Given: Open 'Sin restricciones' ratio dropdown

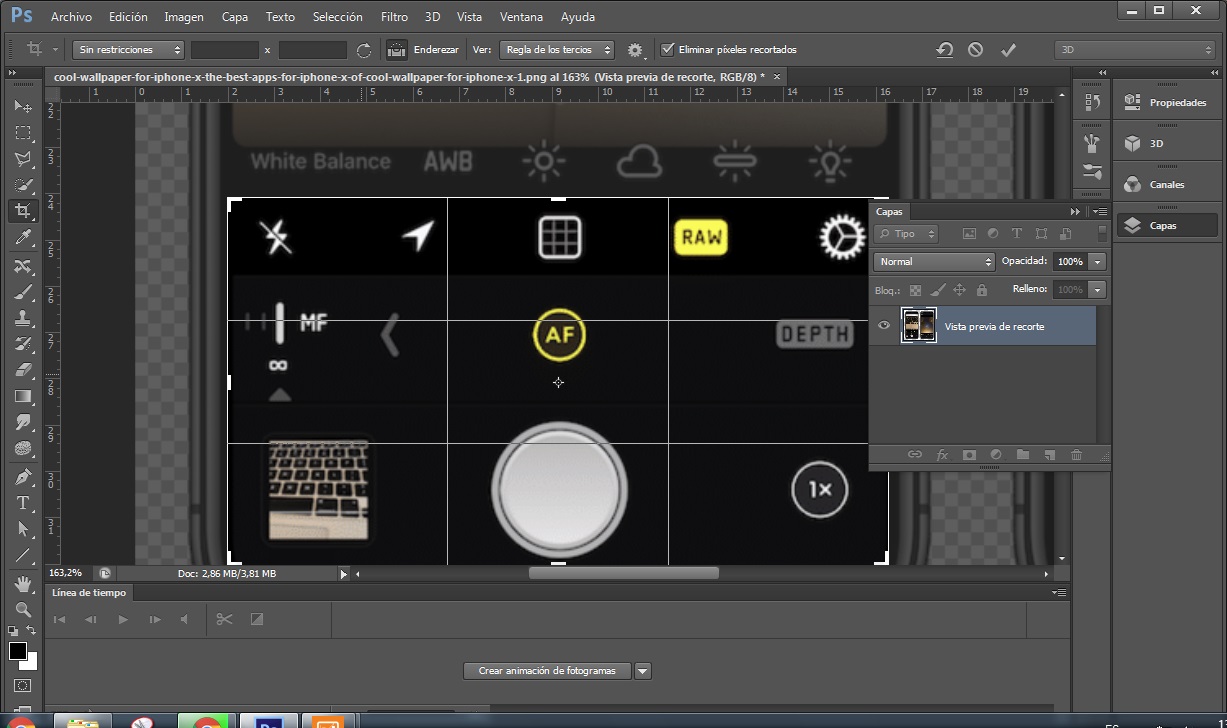Looking at the screenshot, I should [128, 49].
